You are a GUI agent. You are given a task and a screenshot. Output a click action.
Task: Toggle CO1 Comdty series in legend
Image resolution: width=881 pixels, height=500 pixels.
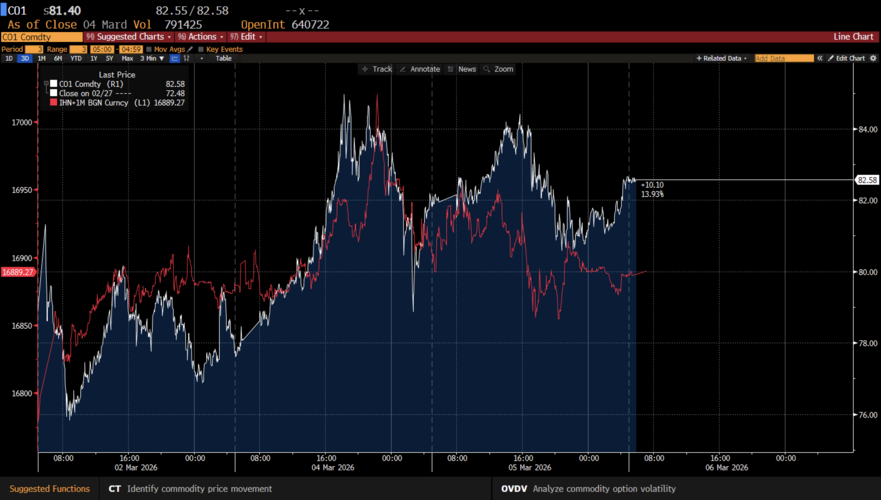pos(53,84)
